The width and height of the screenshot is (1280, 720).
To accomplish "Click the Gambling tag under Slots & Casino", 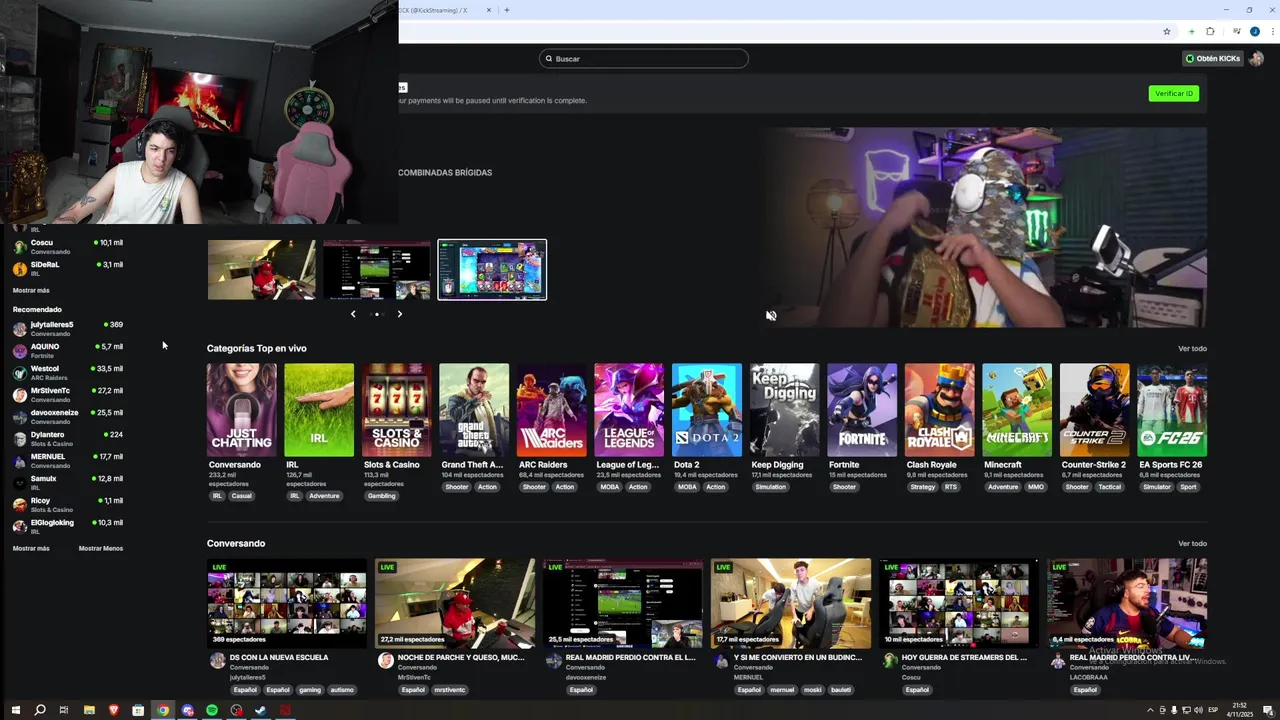I will (381, 496).
